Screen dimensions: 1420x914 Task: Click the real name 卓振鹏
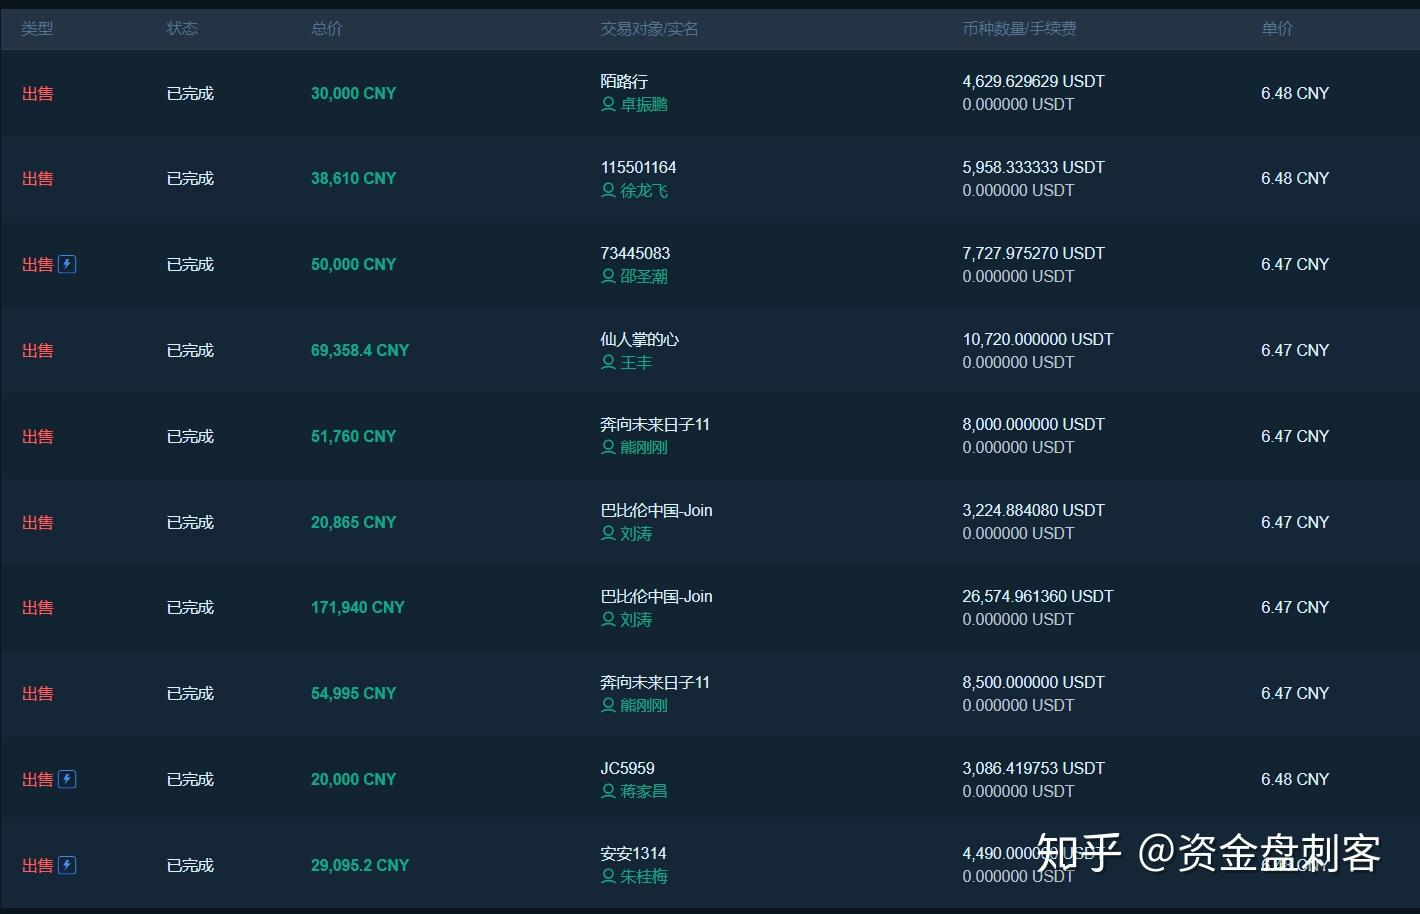[x=644, y=104]
